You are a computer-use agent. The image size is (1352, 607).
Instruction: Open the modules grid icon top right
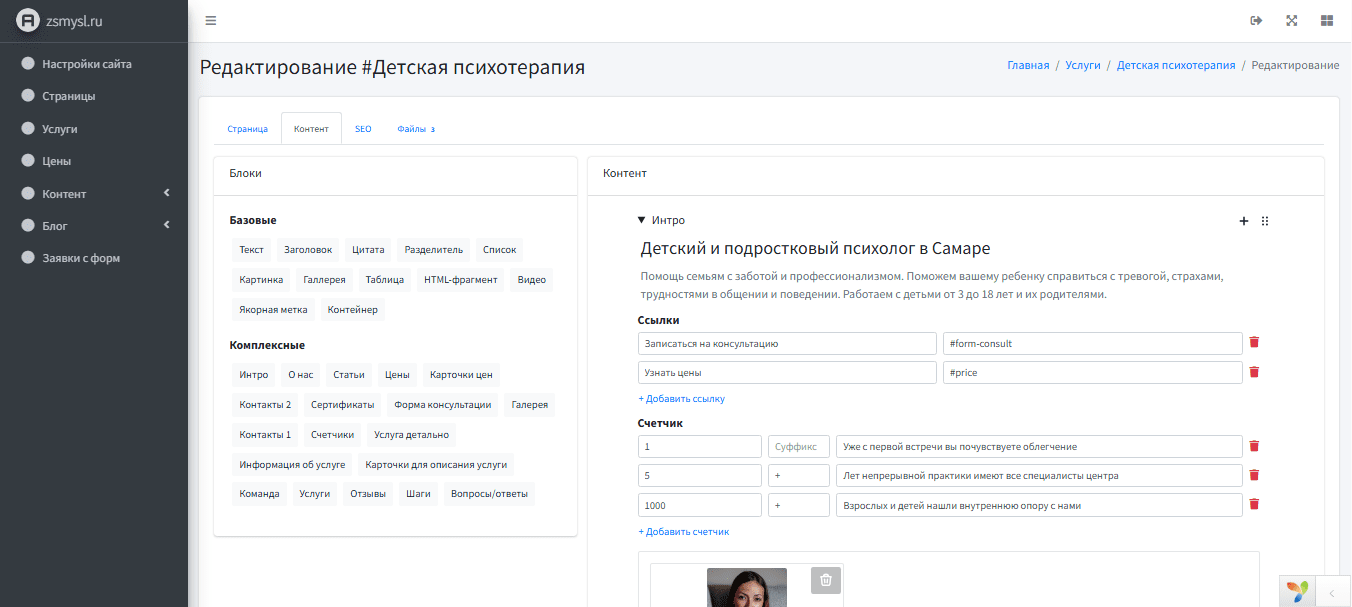coord(1327,20)
